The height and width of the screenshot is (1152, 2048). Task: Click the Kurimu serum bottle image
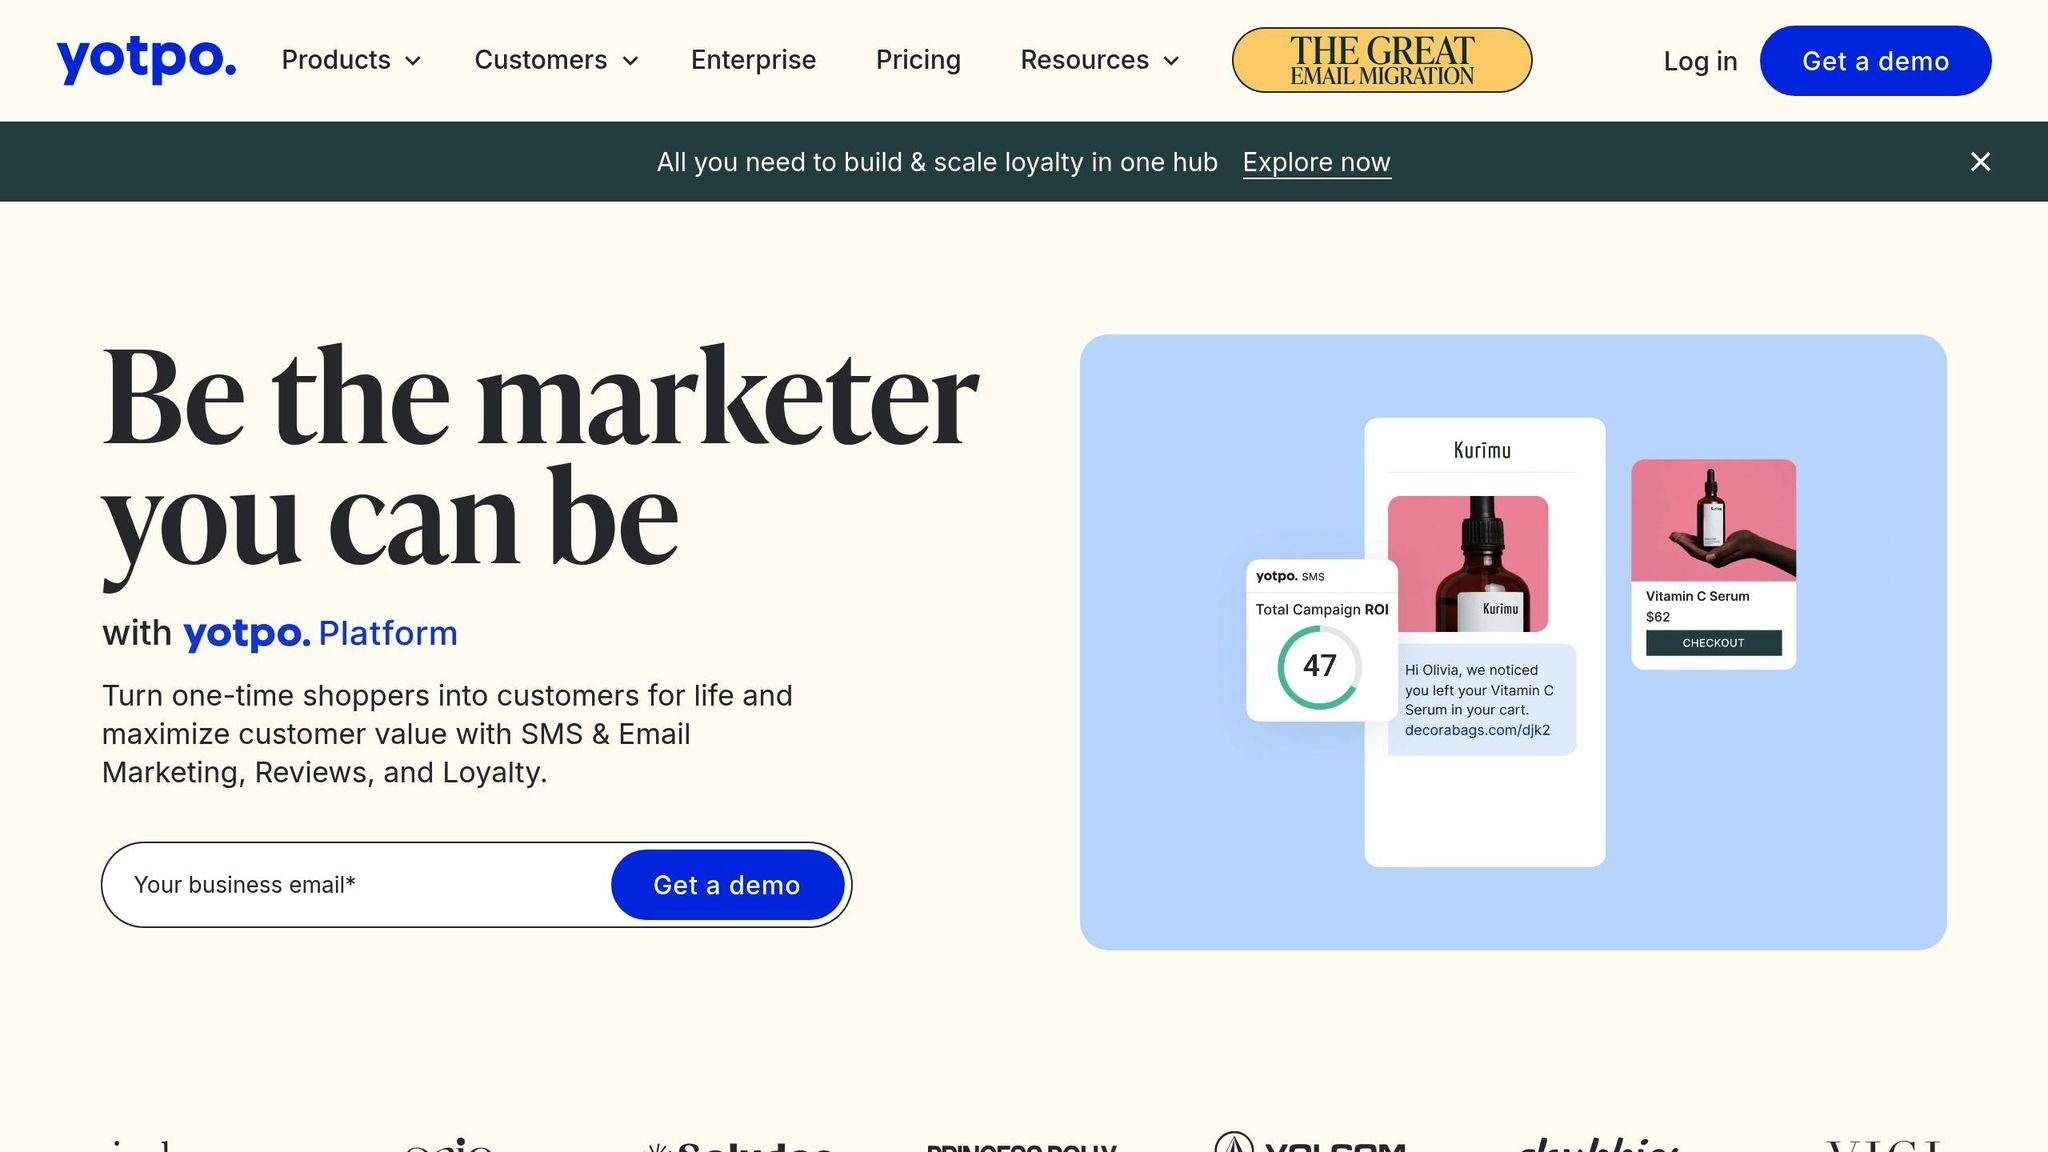pos(1467,564)
